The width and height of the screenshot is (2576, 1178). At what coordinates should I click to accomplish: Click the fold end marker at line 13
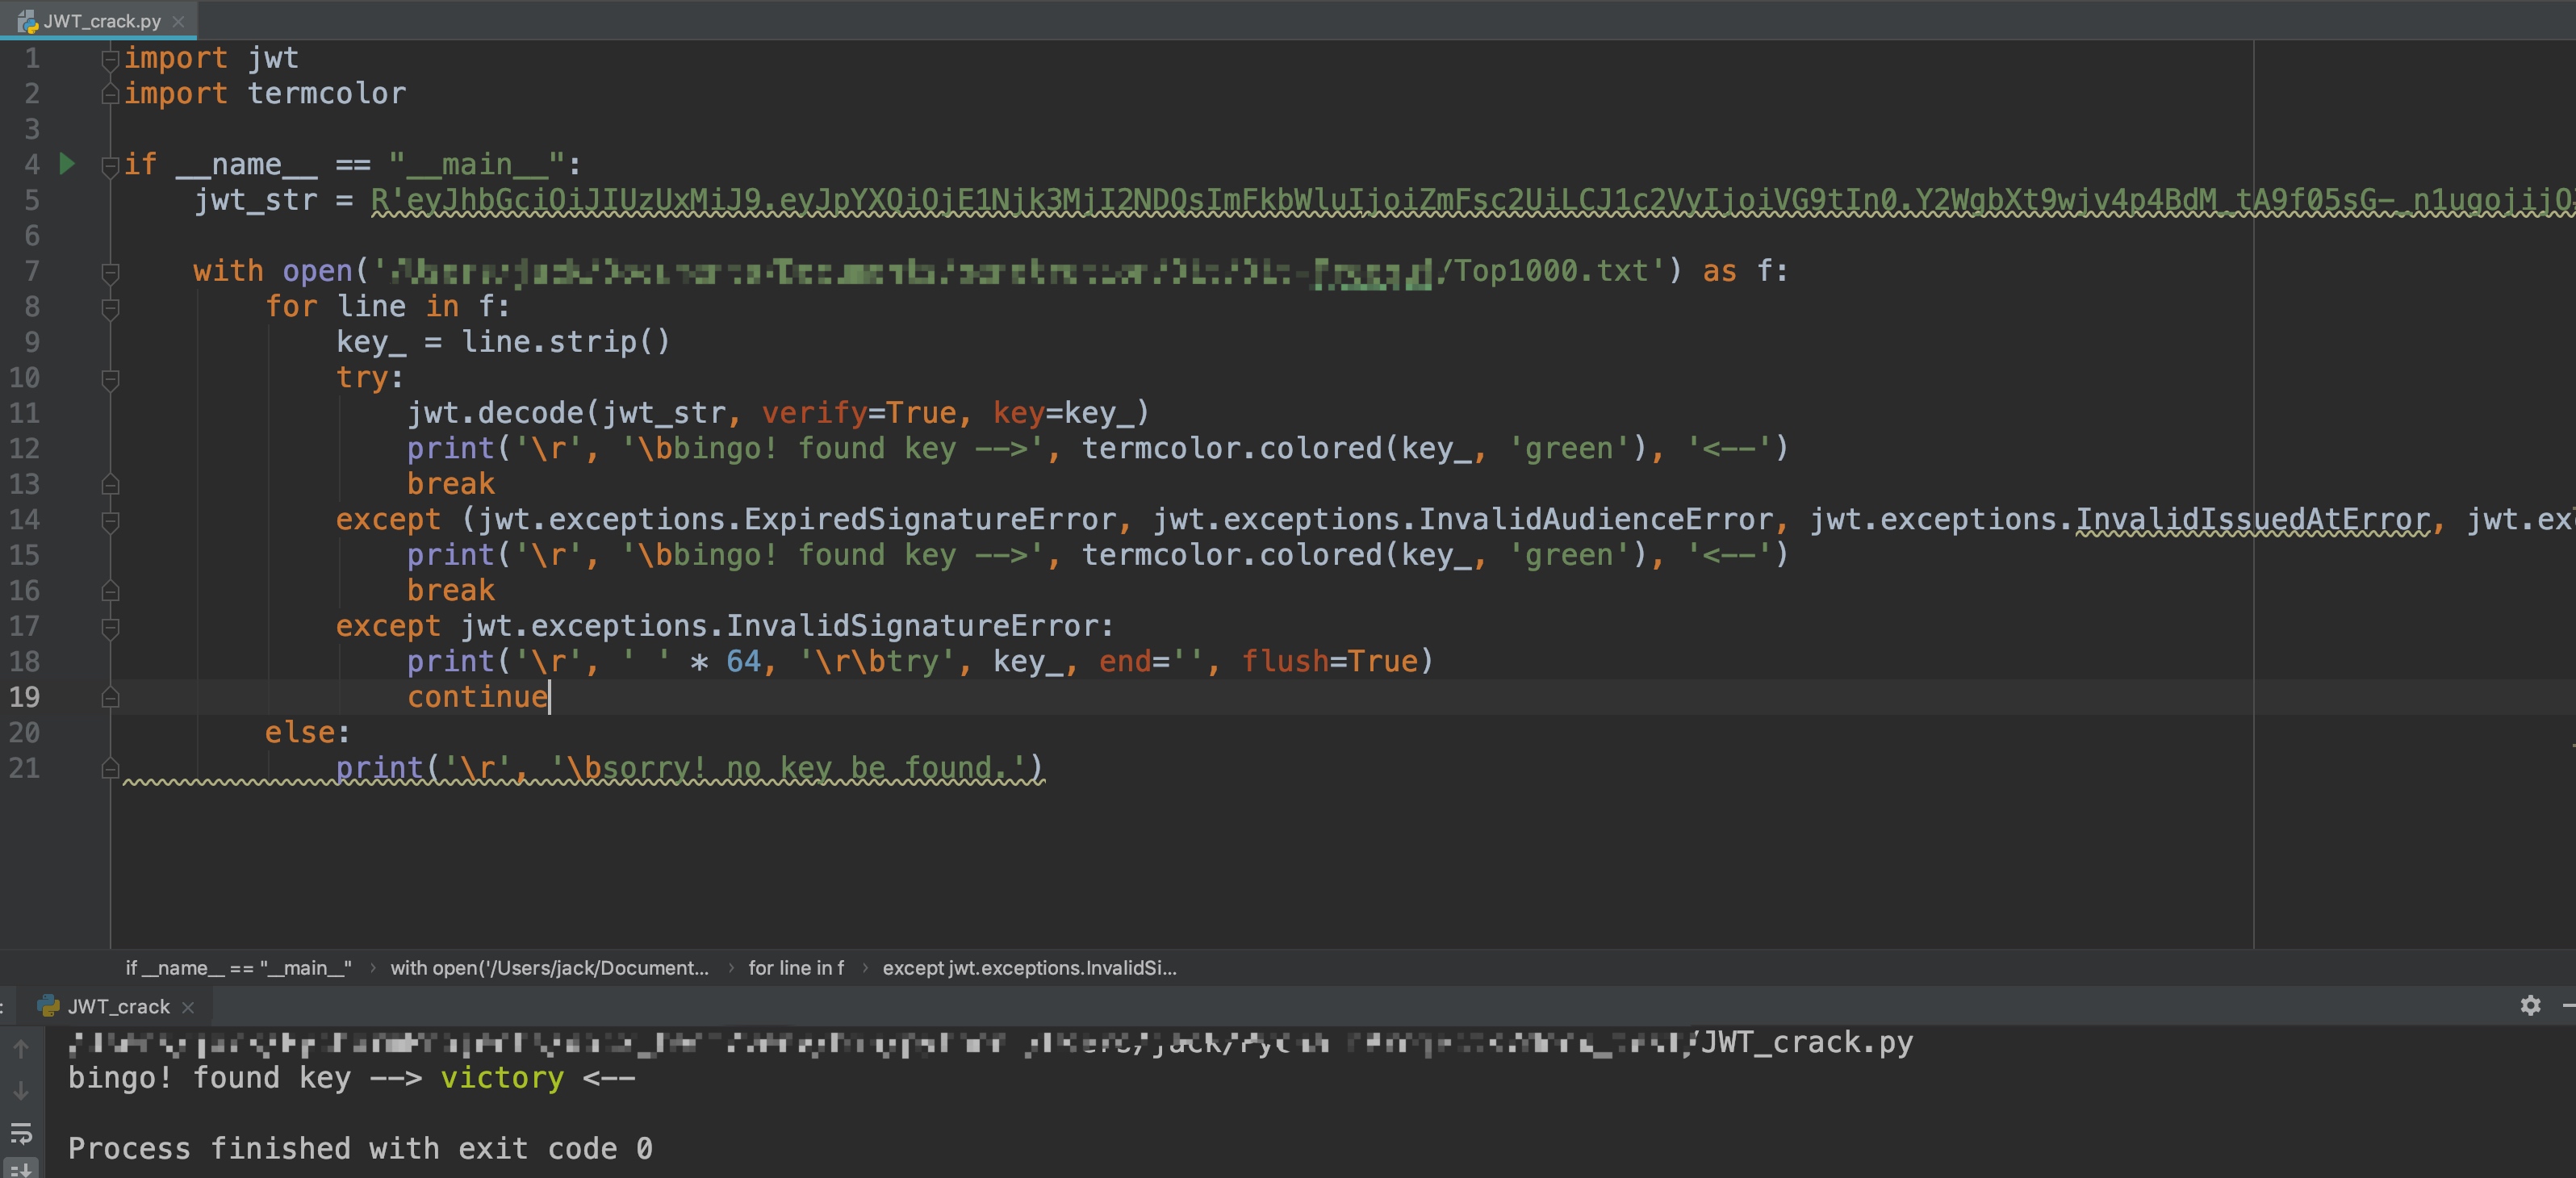[110, 485]
